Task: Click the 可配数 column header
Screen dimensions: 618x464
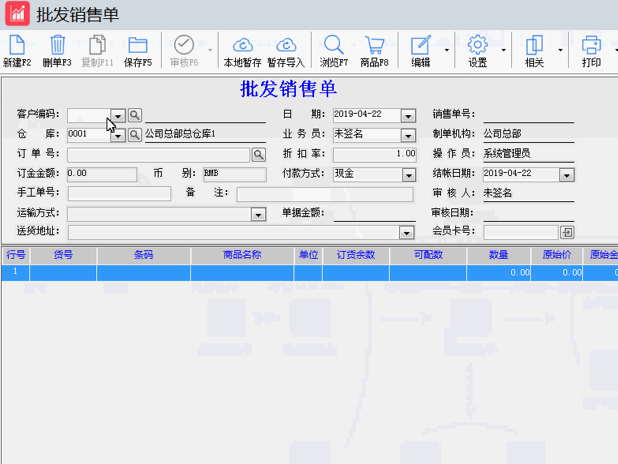Action: [428, 255]
